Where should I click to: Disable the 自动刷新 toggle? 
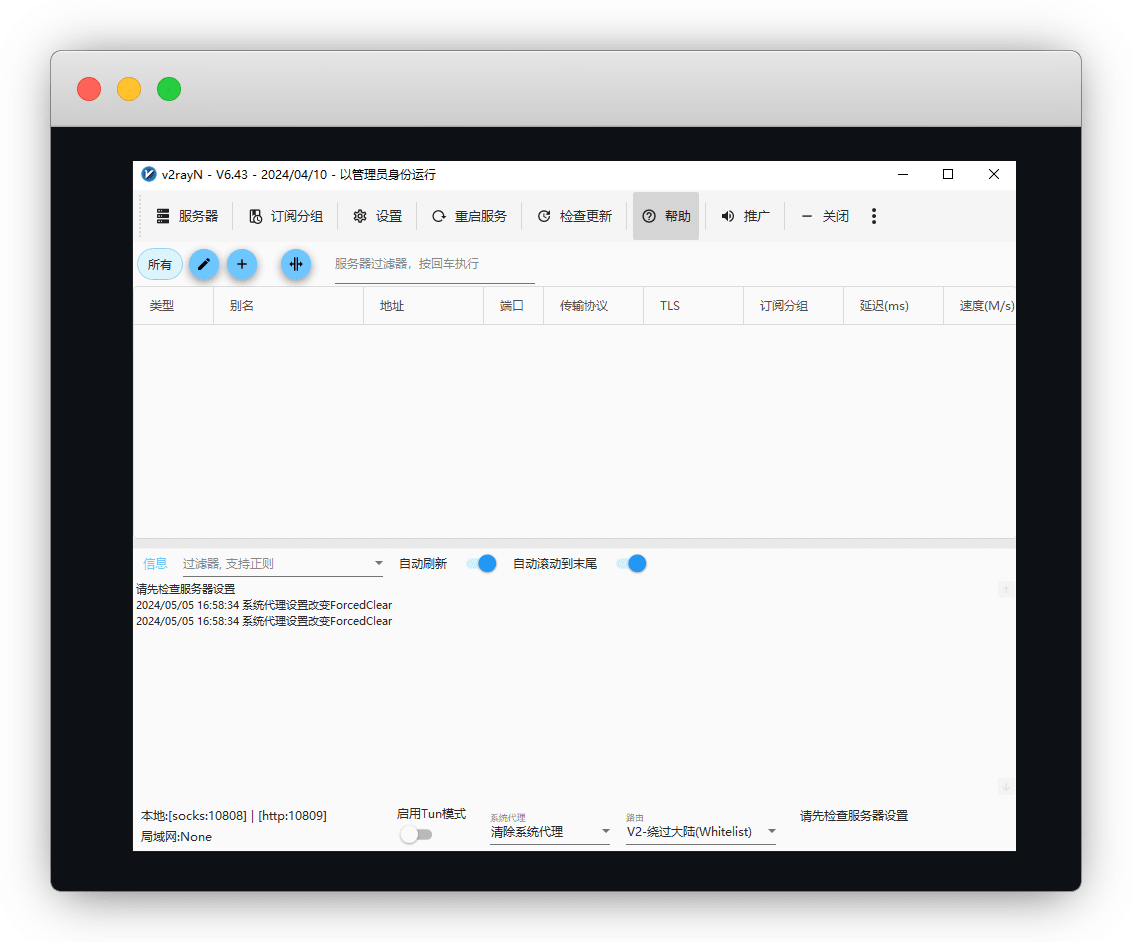point(482,564)
